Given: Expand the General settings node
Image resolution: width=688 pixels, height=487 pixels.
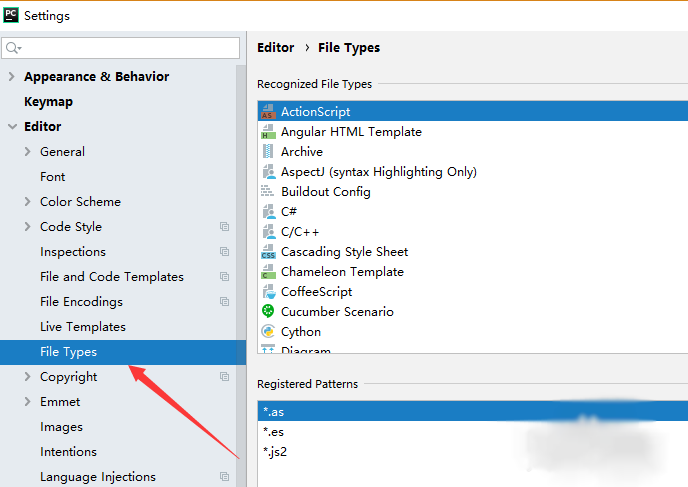Looking at the screenshot, I should [27, 152].
